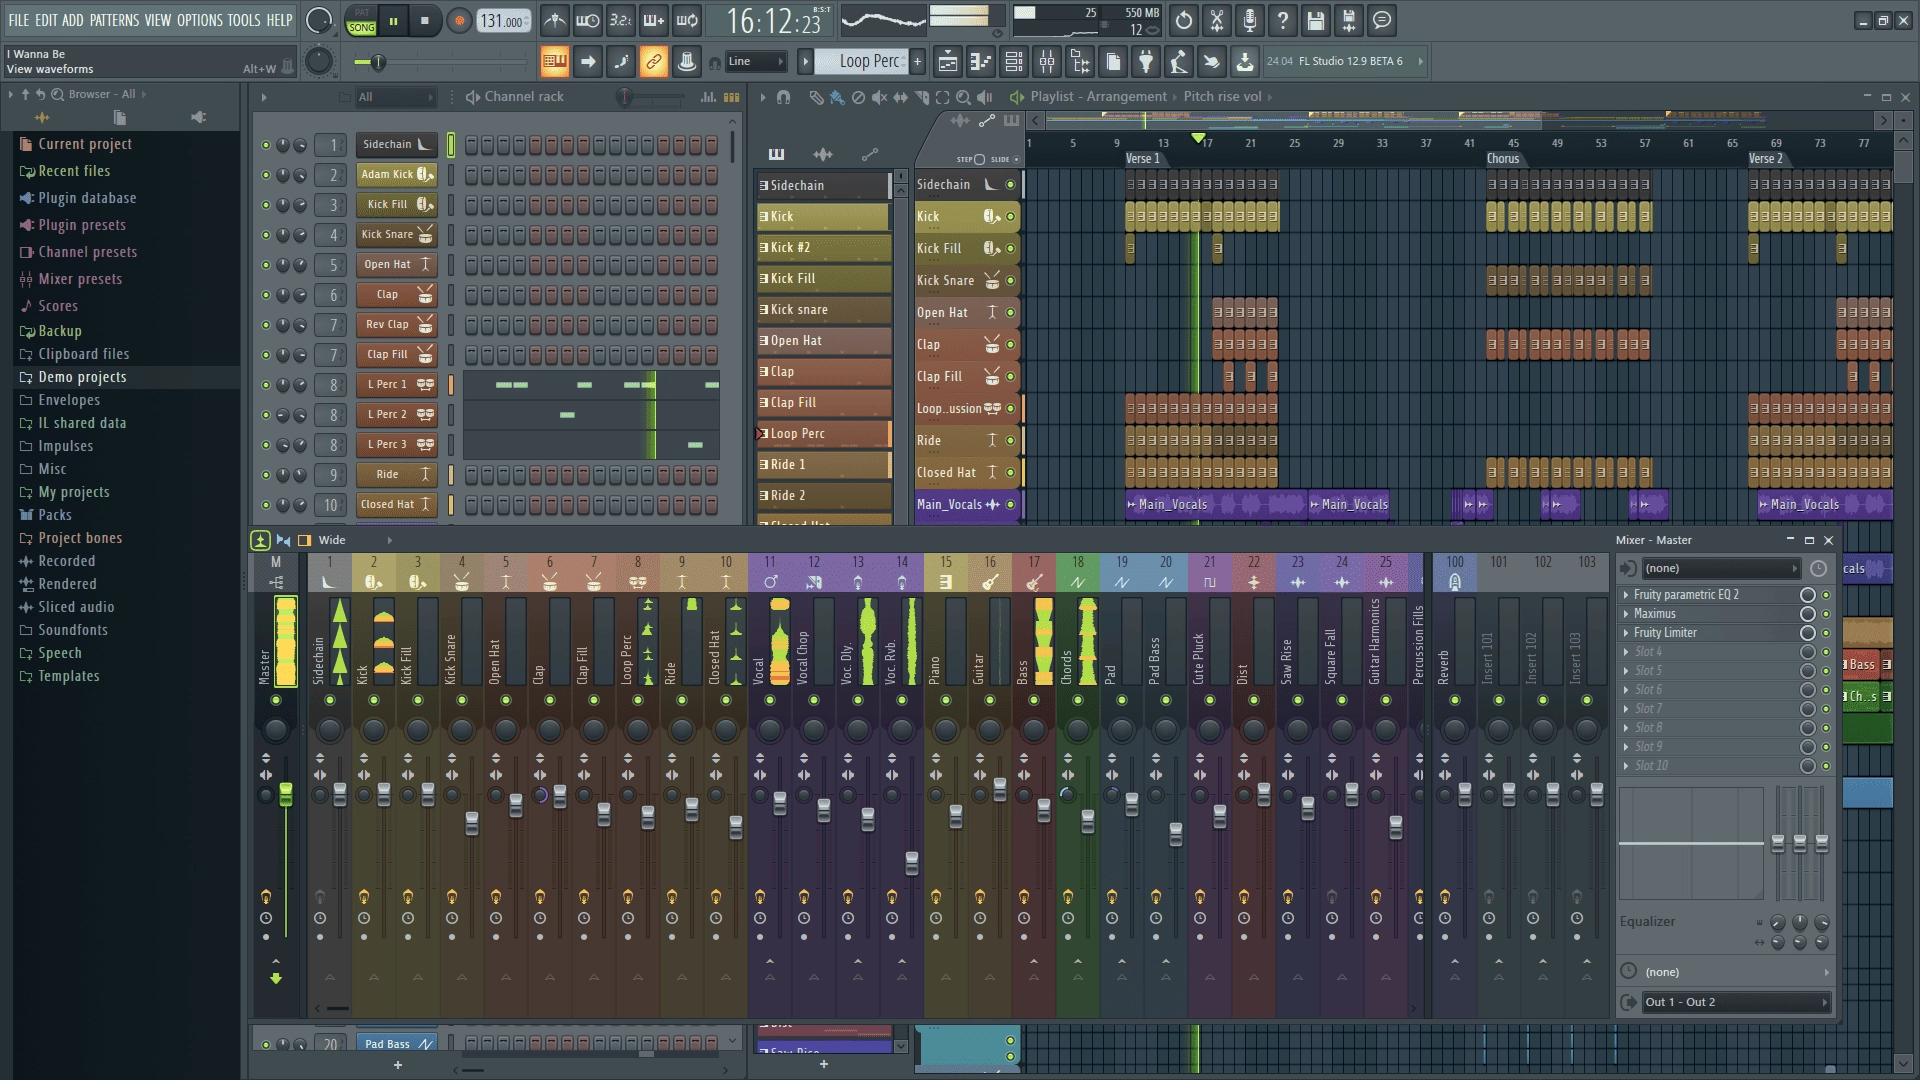Toggle the SLIDE mode checkbox
The height and width of the screenshot is (1080, 1920).
1017,159
